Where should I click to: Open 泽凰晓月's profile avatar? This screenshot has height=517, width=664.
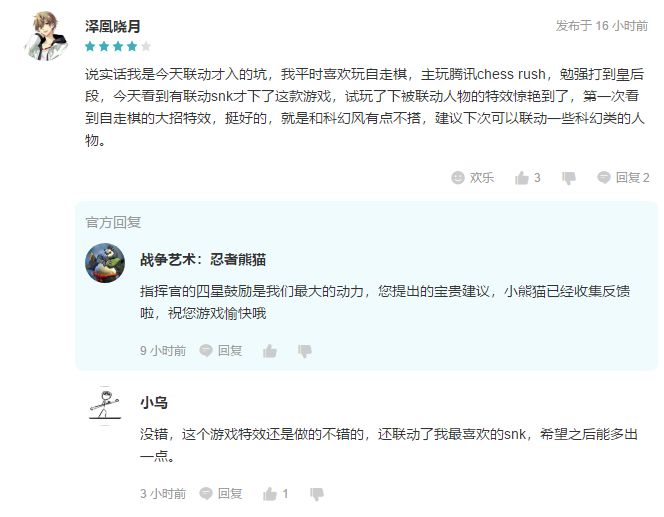pyautogui.click(x=46, y=36)
